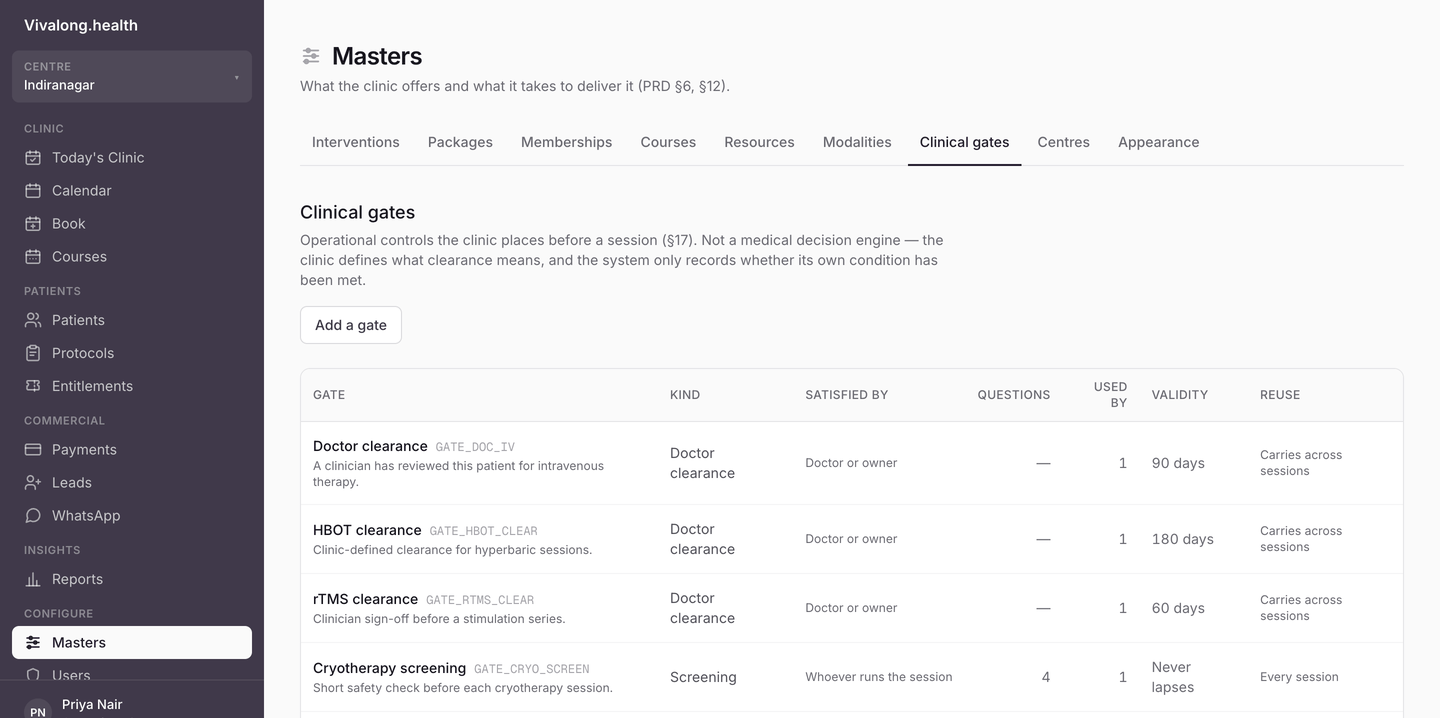Image resolution: width=1440 pixels, height=718 pixels.
Task: Open the Packages tab
Action: 460,142
